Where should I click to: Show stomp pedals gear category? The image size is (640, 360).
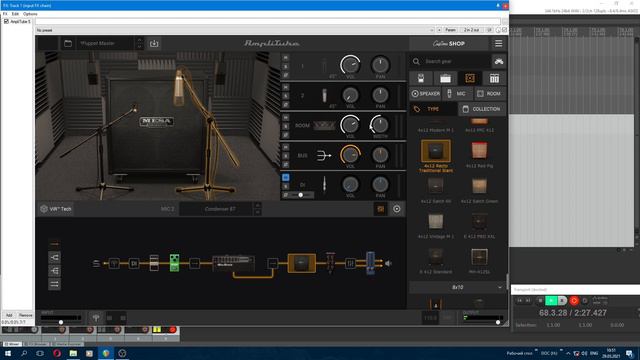coord(421,78)
